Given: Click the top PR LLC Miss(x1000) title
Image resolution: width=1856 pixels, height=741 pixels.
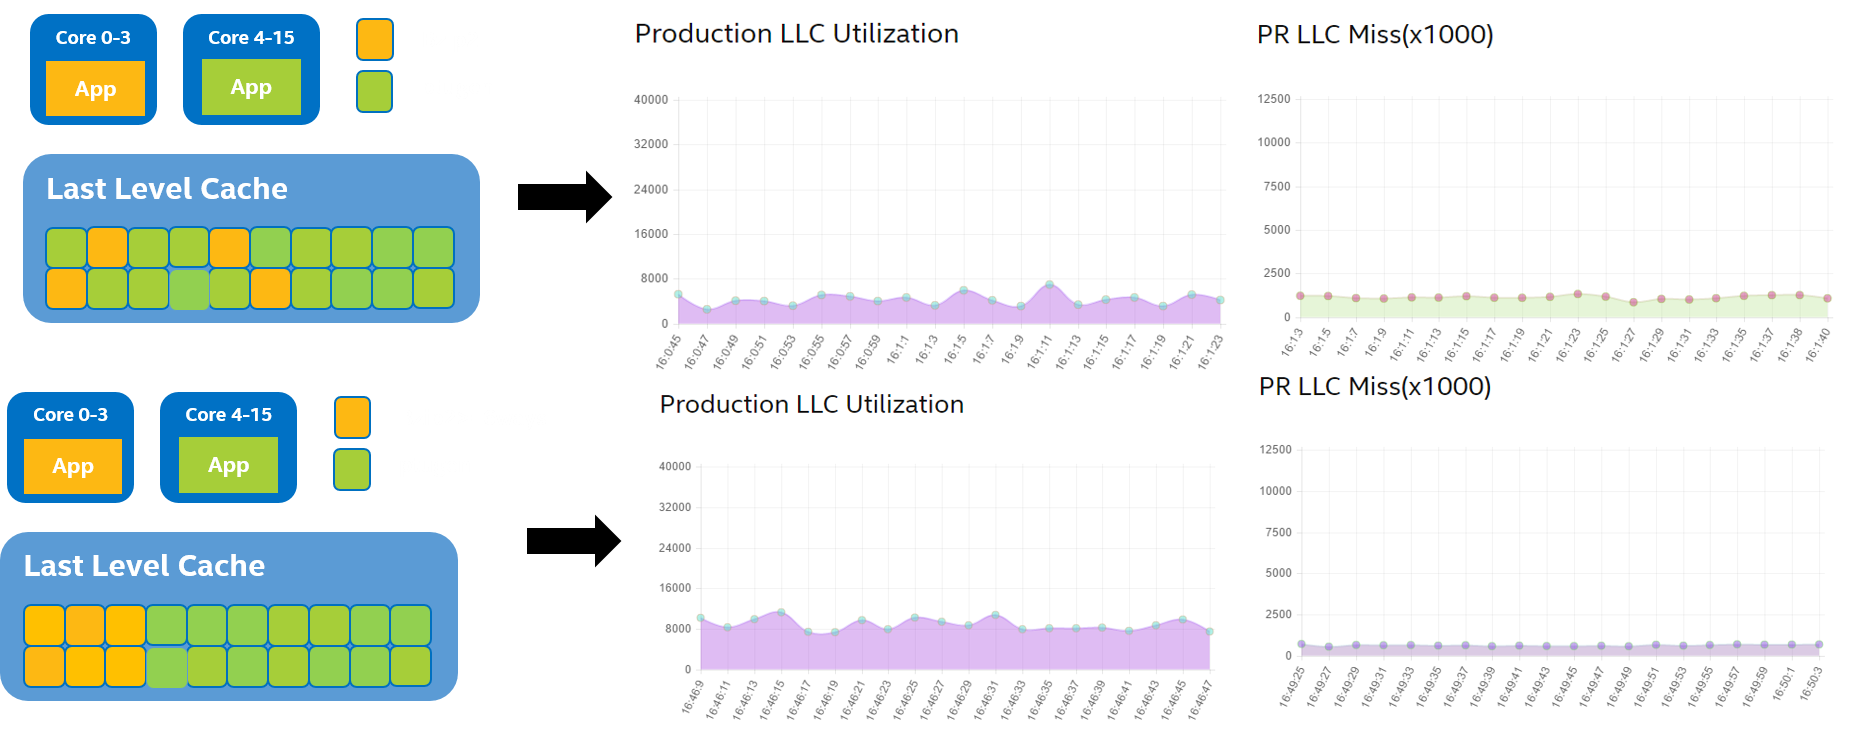Looking at the screenshot, I should (x=1375, y=35).
